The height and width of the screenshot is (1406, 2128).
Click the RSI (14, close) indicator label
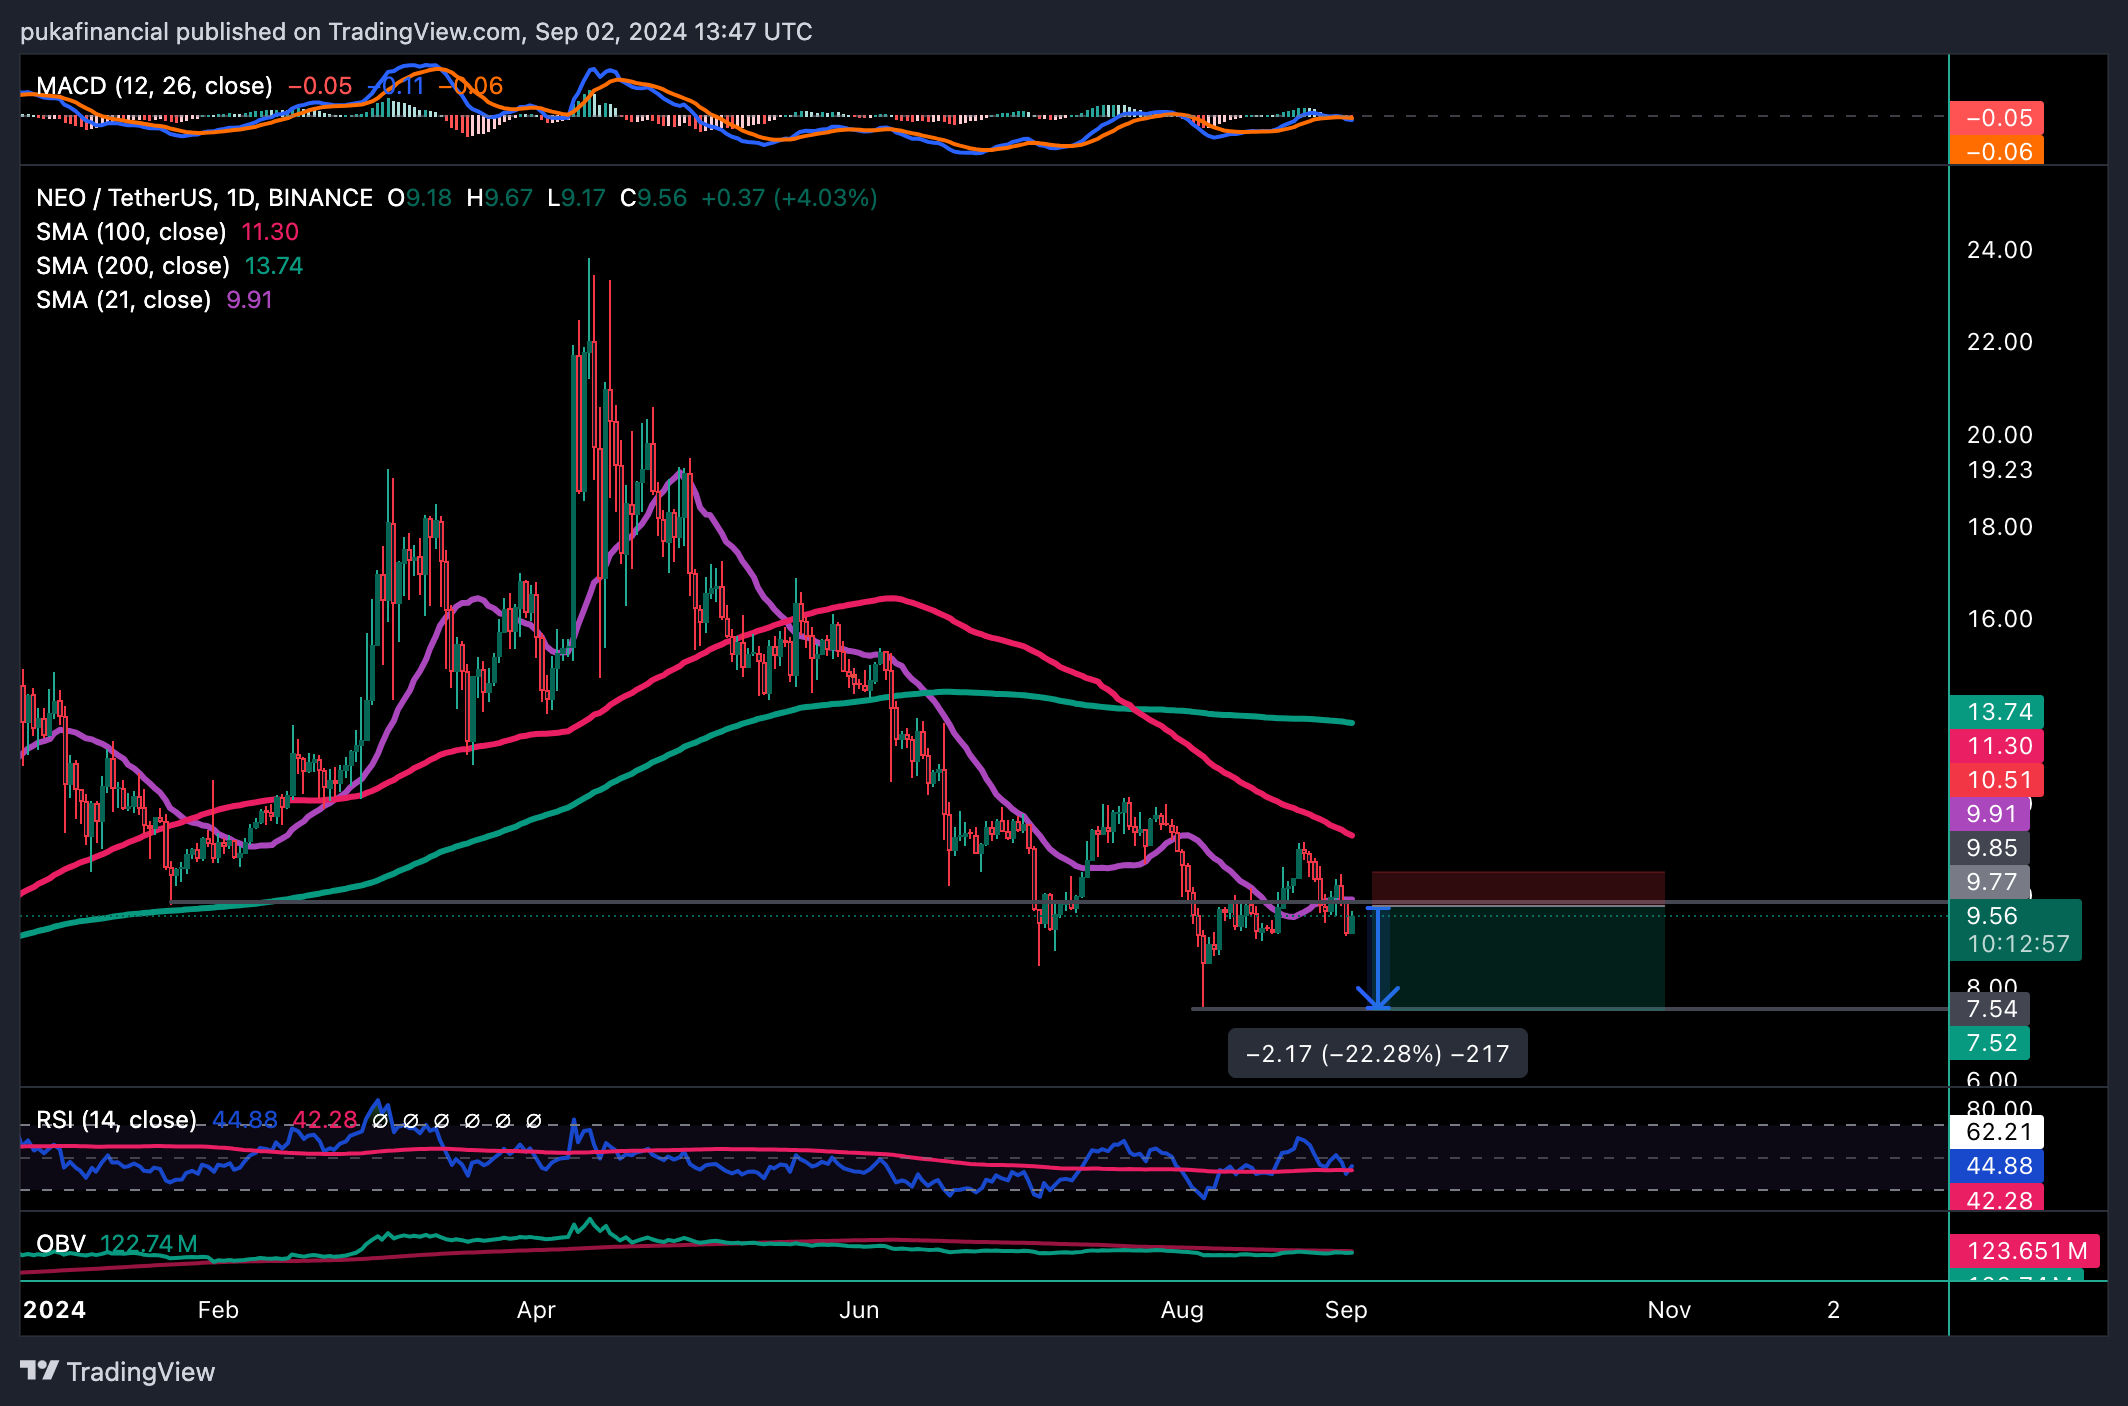(x=116, y=1120)
